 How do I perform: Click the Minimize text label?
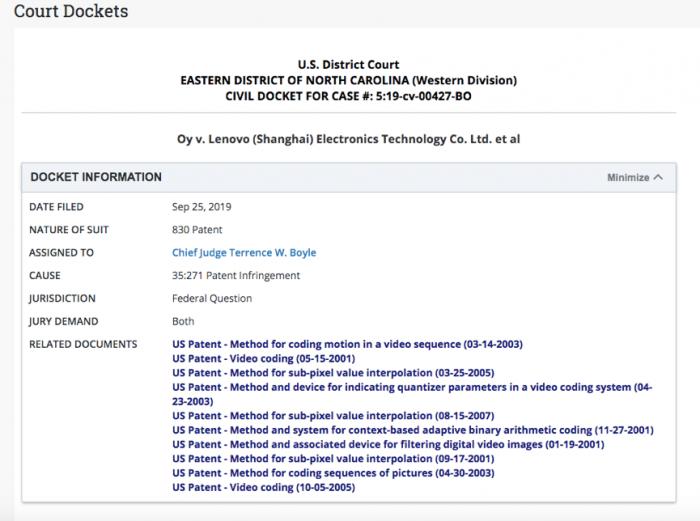(x=628, y=178)
